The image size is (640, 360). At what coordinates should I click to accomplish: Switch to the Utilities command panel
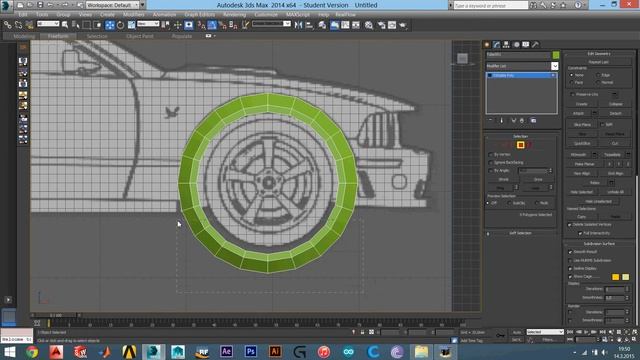point(536,44)
